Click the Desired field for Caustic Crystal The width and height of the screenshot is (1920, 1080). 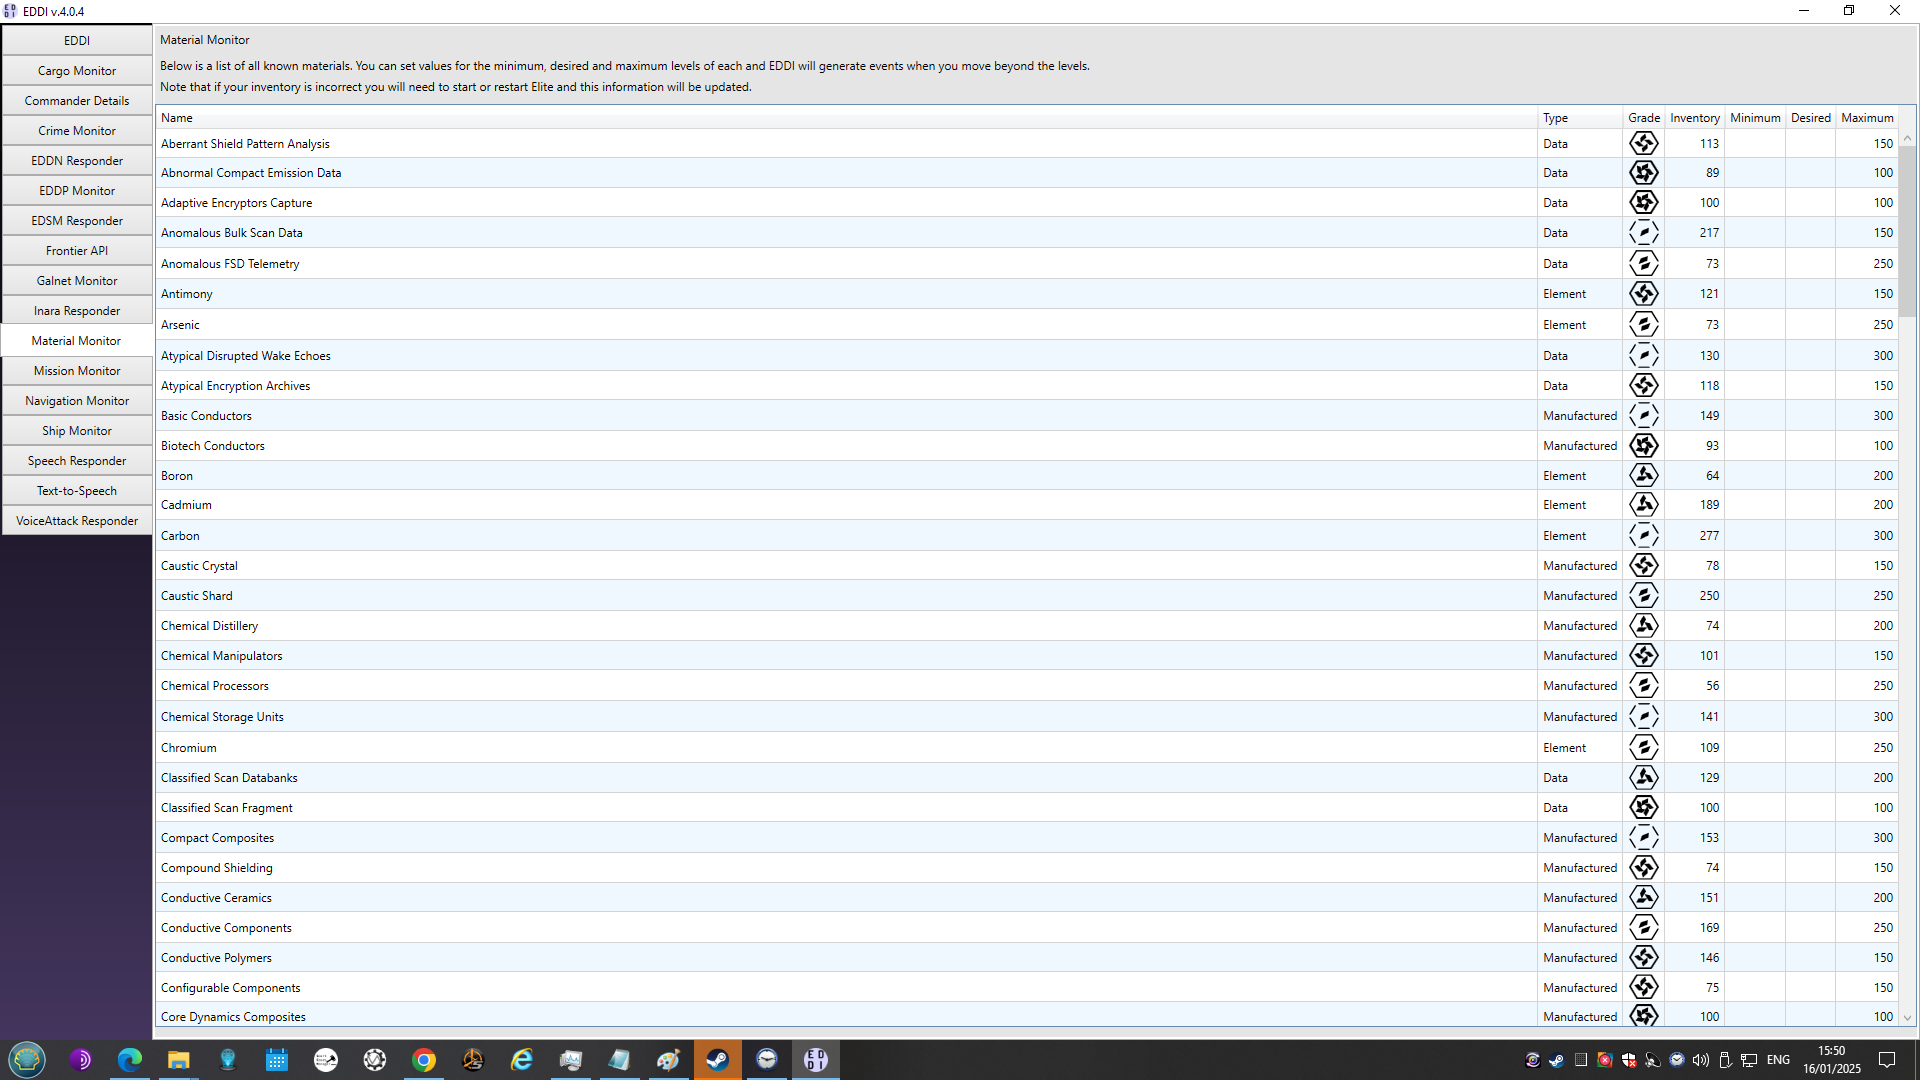pyautogui.click(x=1810, y=565)
